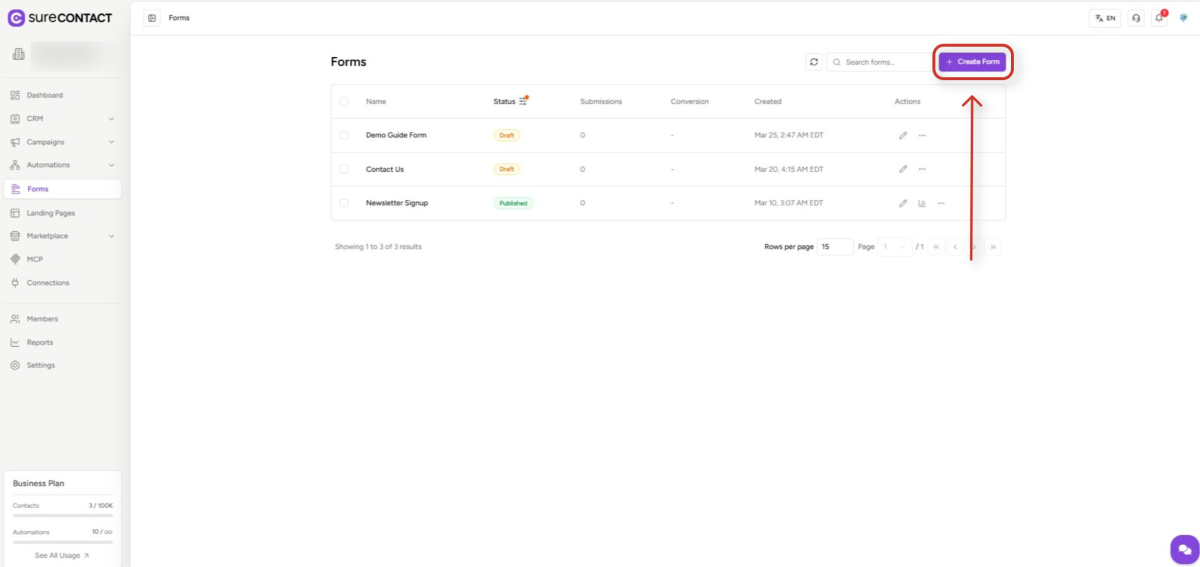
Task: Open the Newsletter Signup form name
Action: point(397,203)
